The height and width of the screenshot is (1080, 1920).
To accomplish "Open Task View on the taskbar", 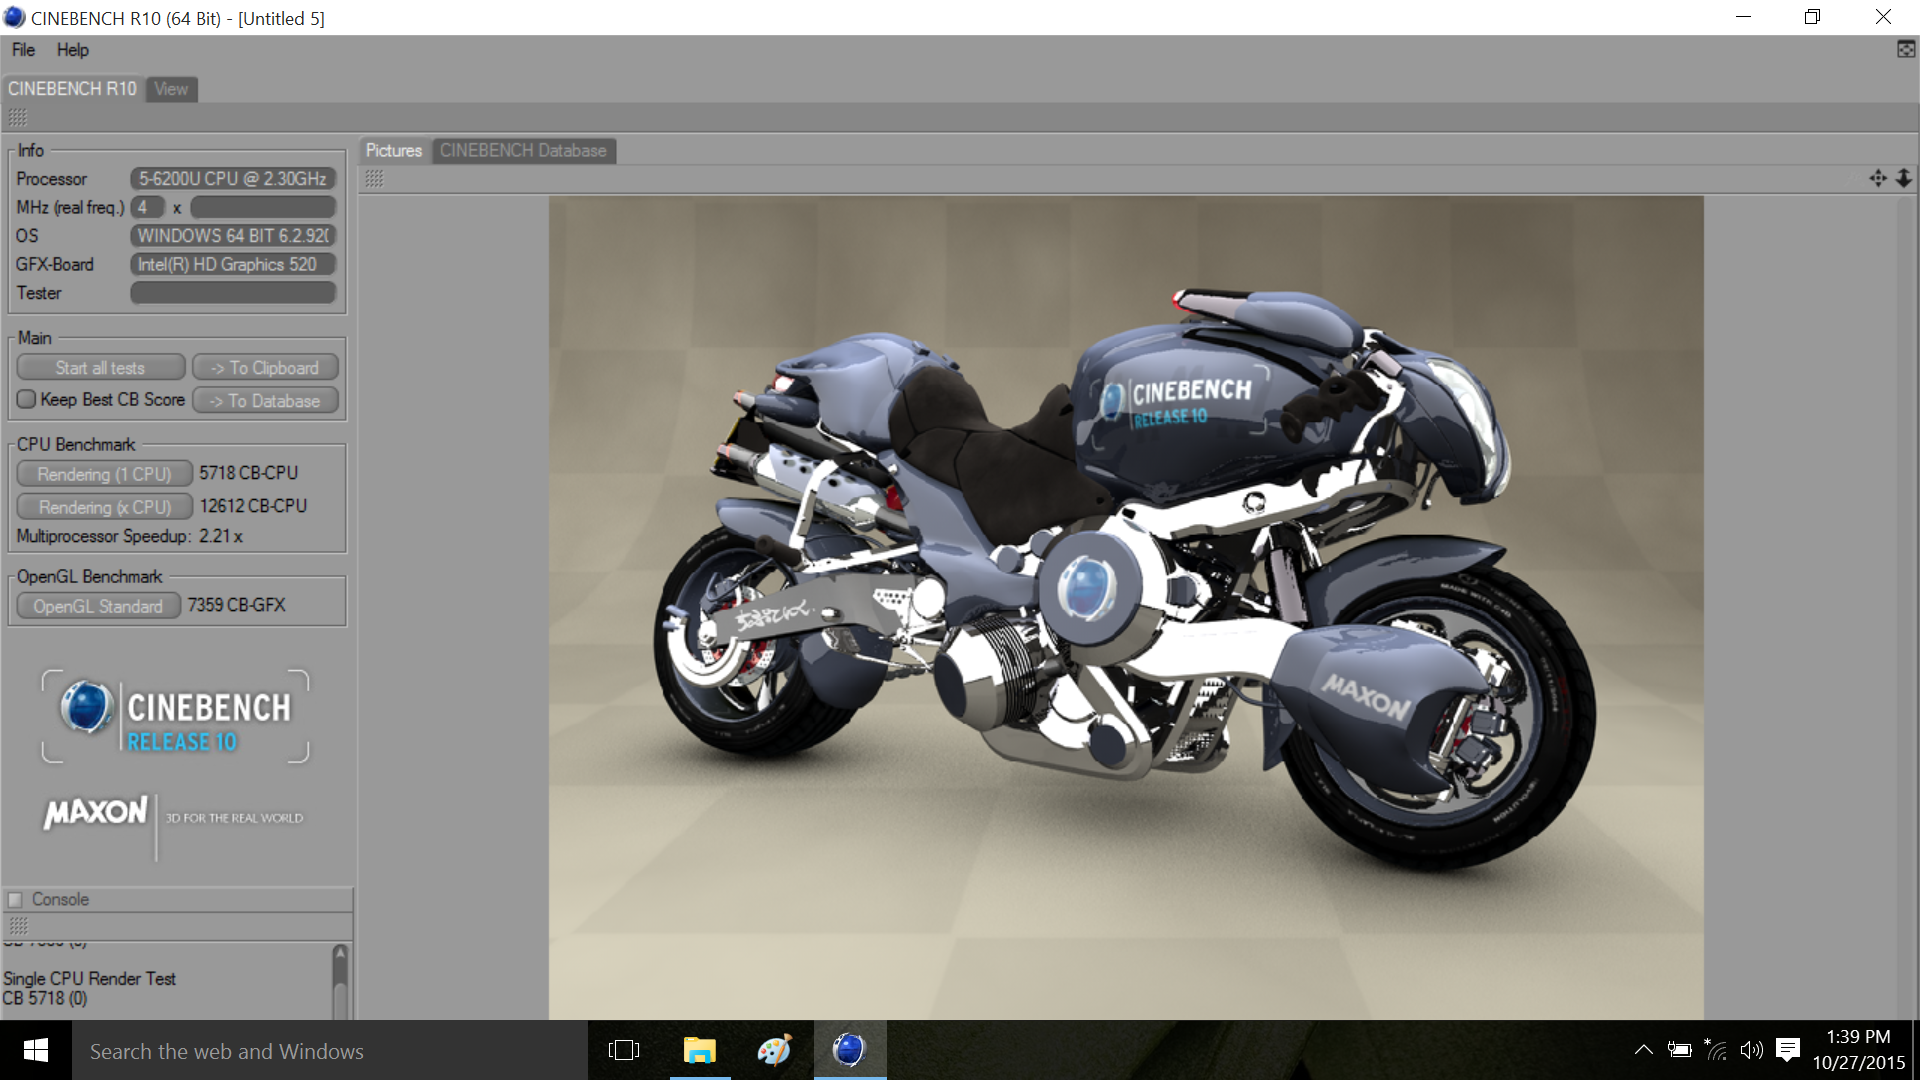I will 623,1050.
